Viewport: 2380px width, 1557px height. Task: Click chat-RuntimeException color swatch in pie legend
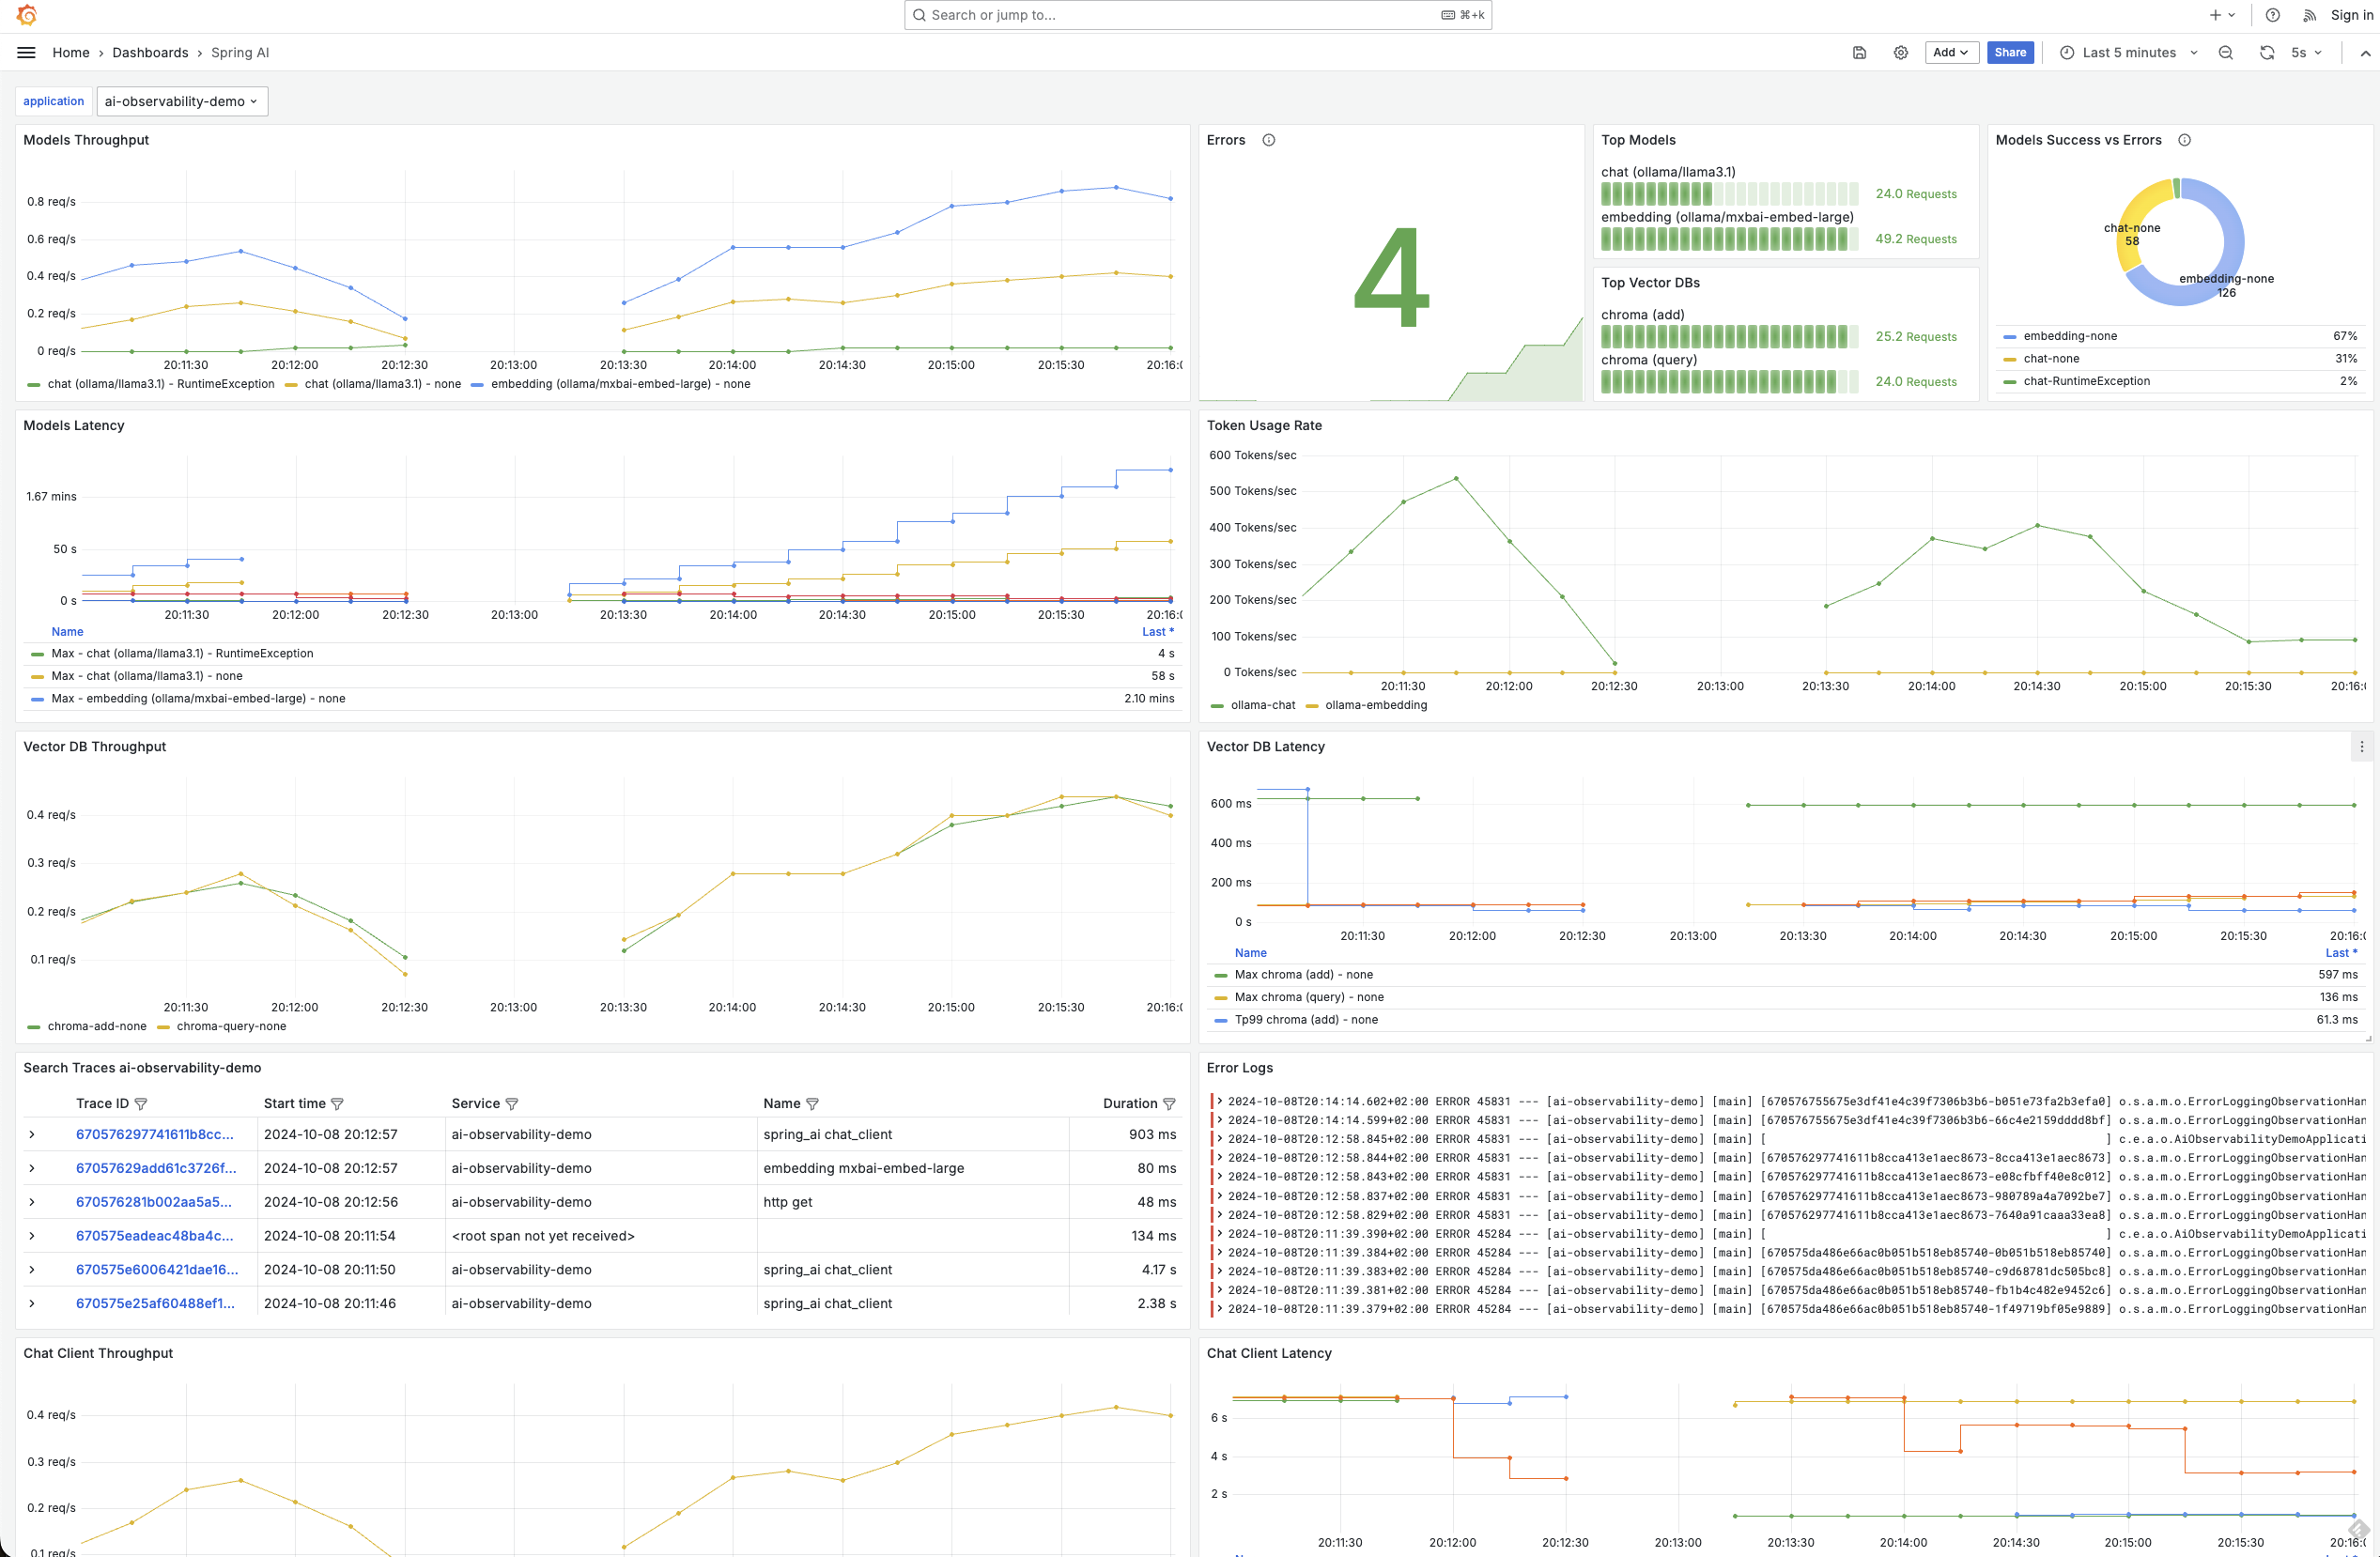point(2009,381)
